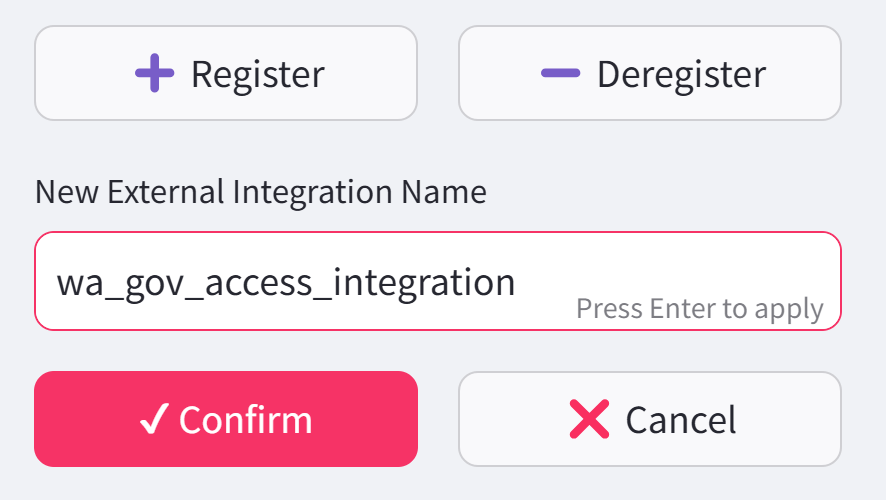
Task: Click the white checkmark icon
Action: coord(153,420)
